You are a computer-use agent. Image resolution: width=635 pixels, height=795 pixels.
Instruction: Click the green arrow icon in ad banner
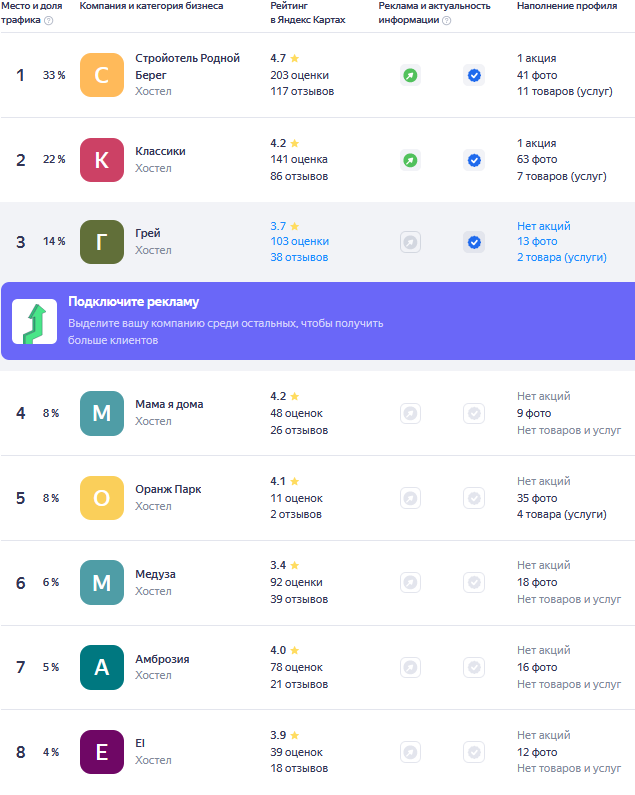(x=34, y=321)
